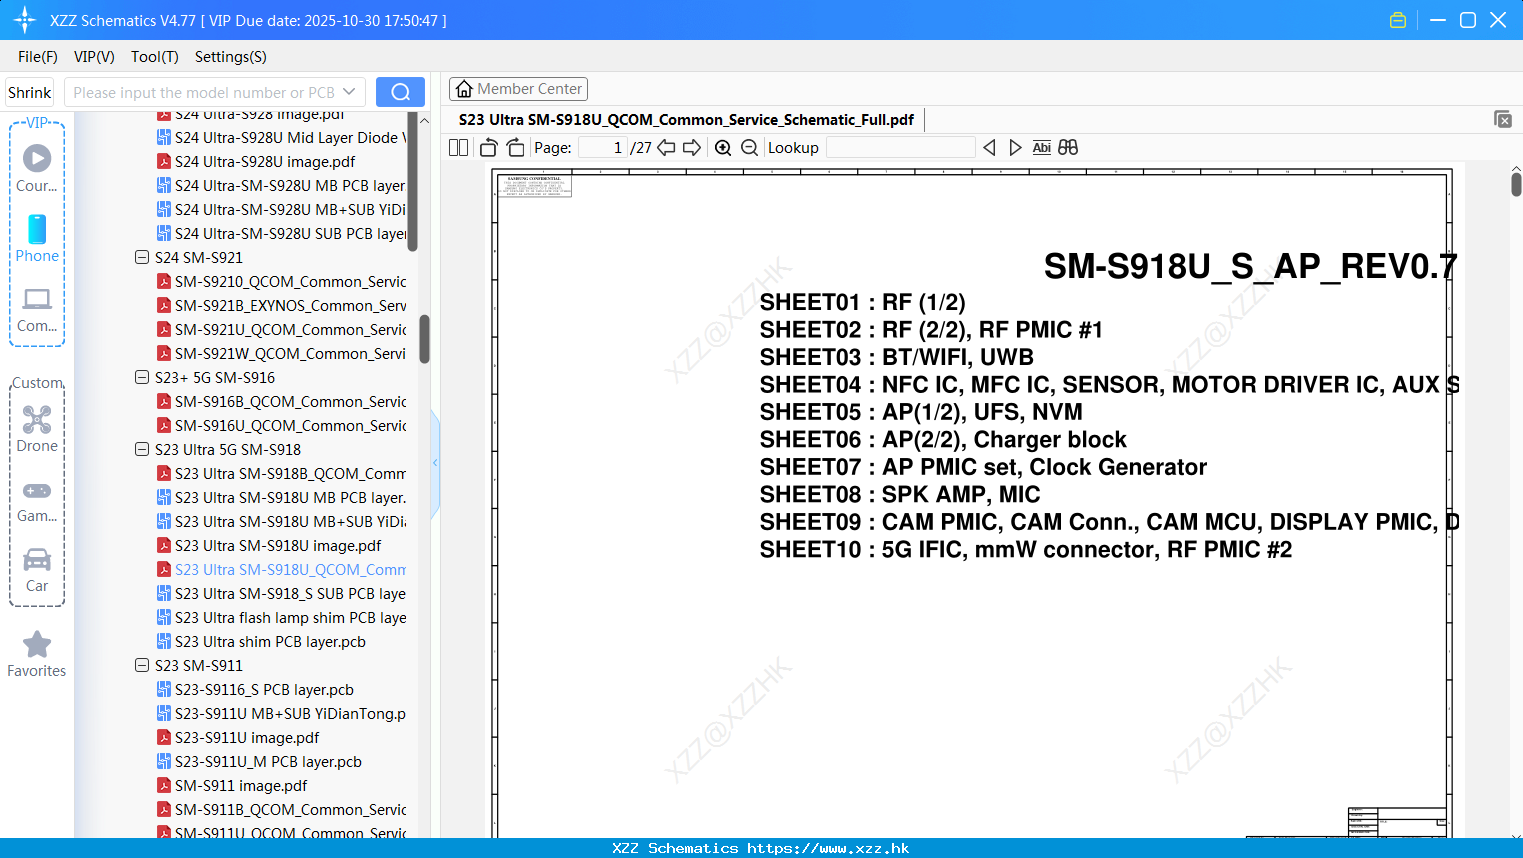
Task: Click the model number search field
Action: point(204,92)
